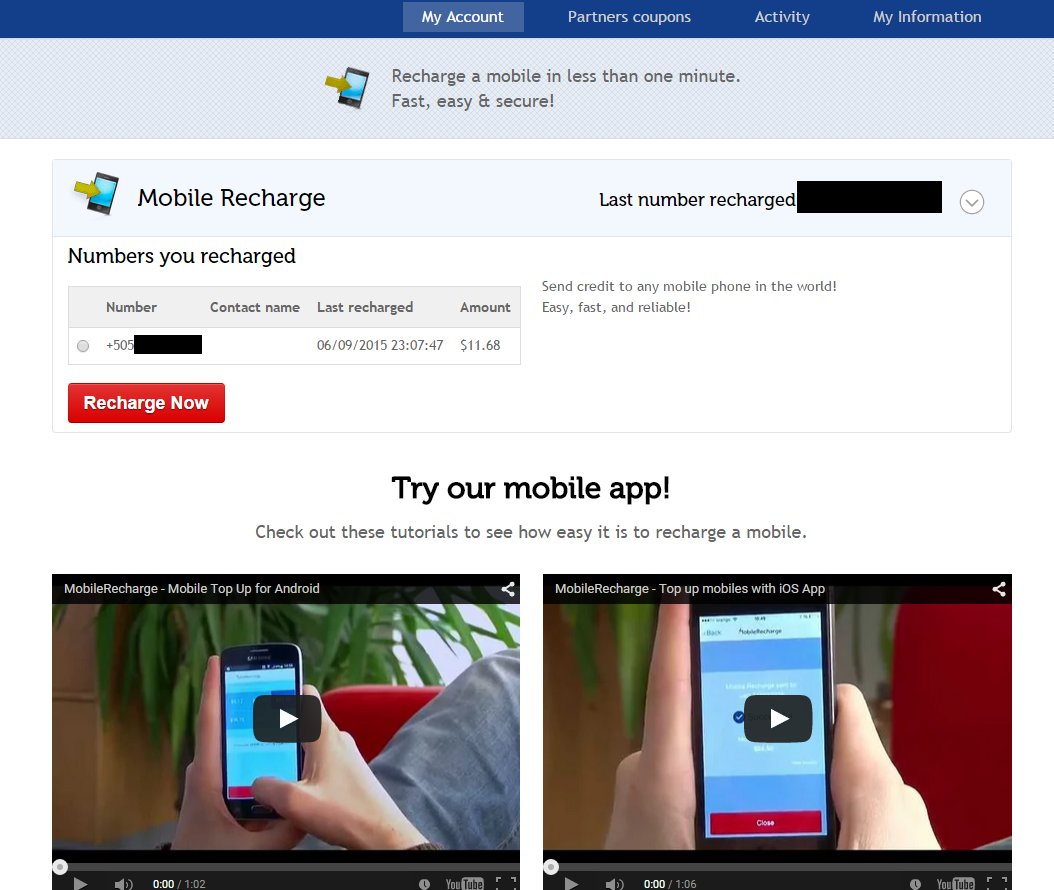Open the My Information tab
This screenshot has width=1054, height=890.
(x=927, y=17)
